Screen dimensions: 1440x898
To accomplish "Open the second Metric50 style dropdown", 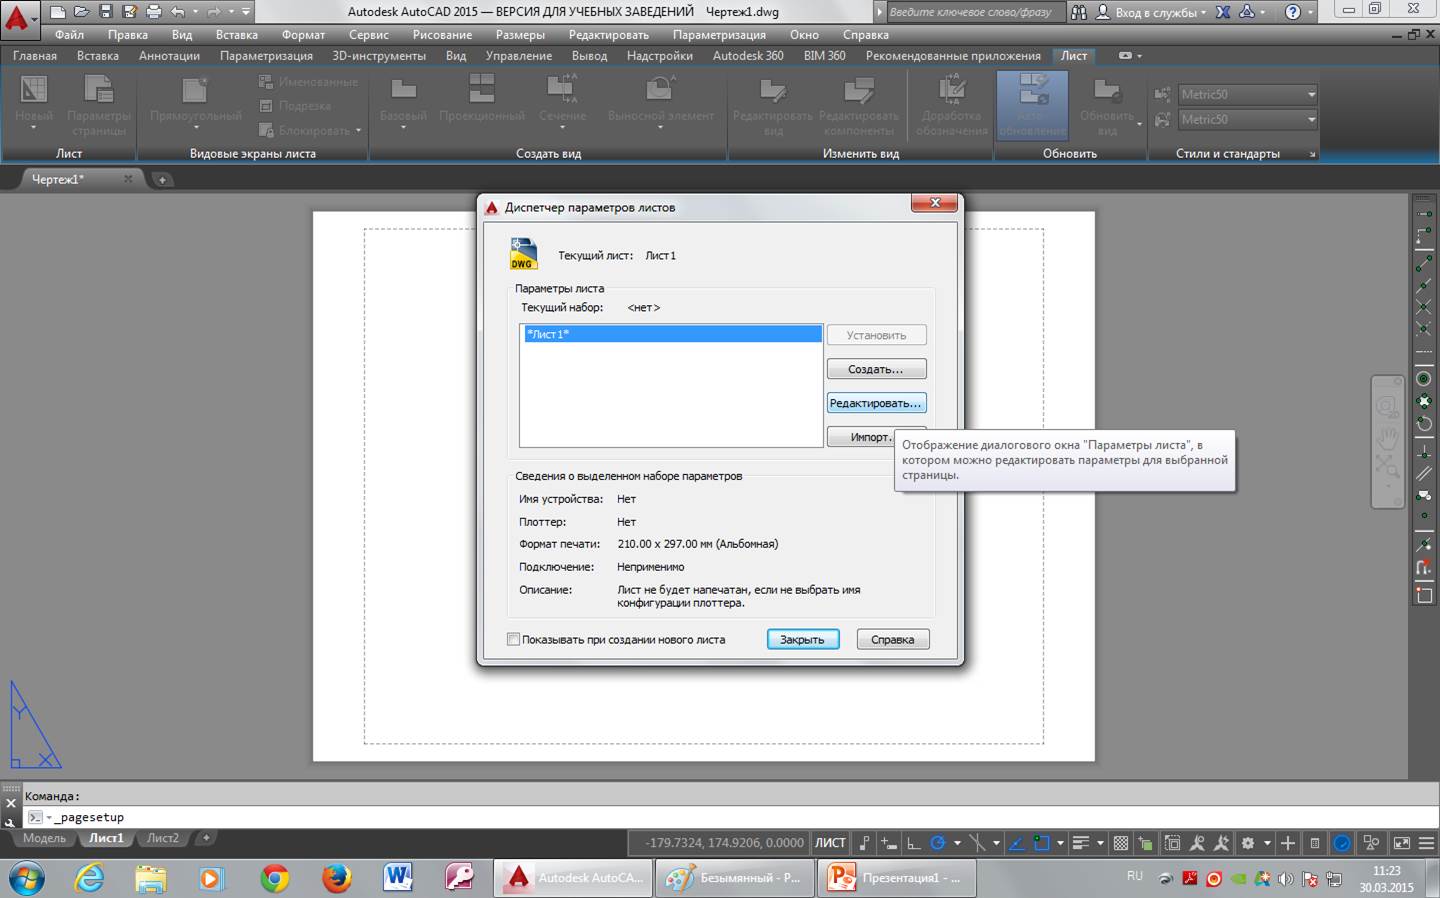I will 1247,119.
